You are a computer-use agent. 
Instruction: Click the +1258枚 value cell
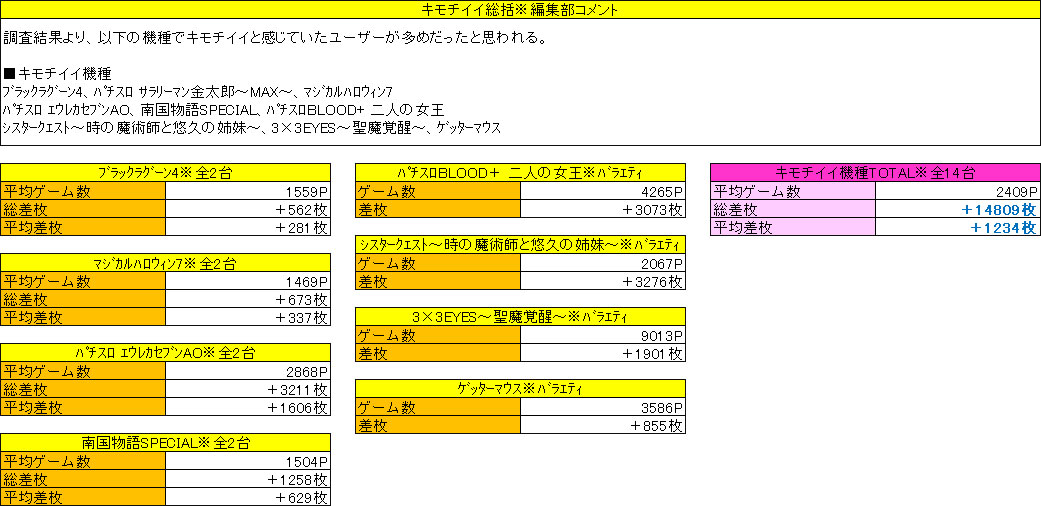tap(247, 479)
